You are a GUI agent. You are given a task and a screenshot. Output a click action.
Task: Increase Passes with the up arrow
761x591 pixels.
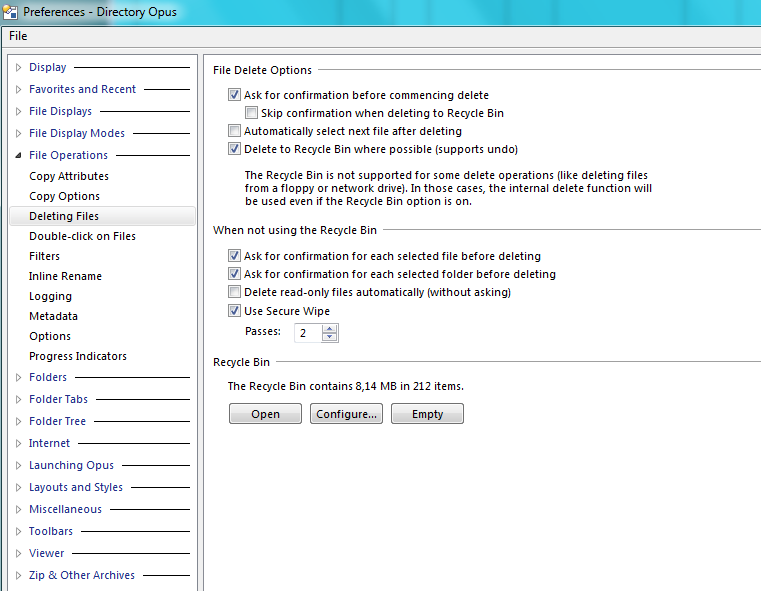(x=330, y=329)
